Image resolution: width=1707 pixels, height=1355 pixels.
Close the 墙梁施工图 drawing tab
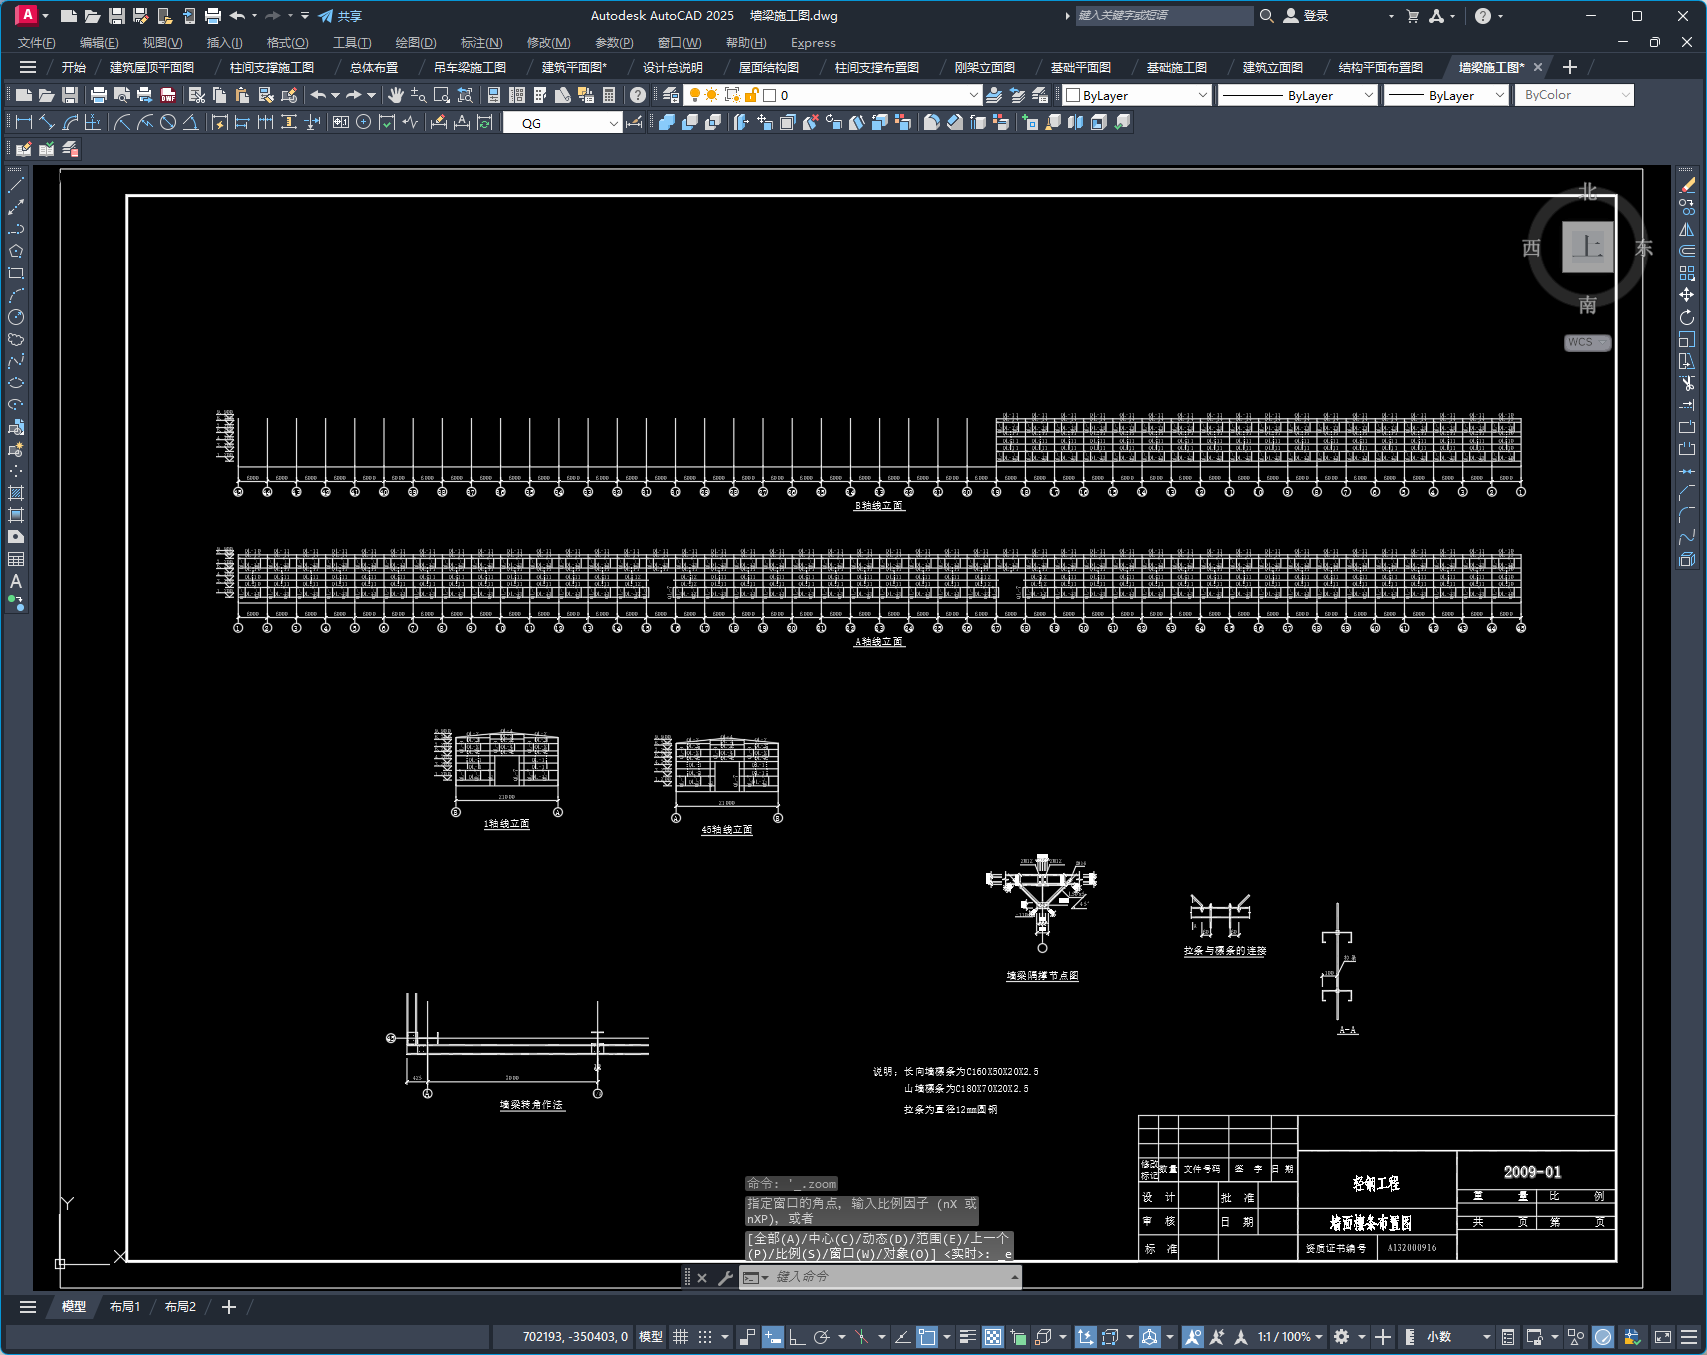1538,67
